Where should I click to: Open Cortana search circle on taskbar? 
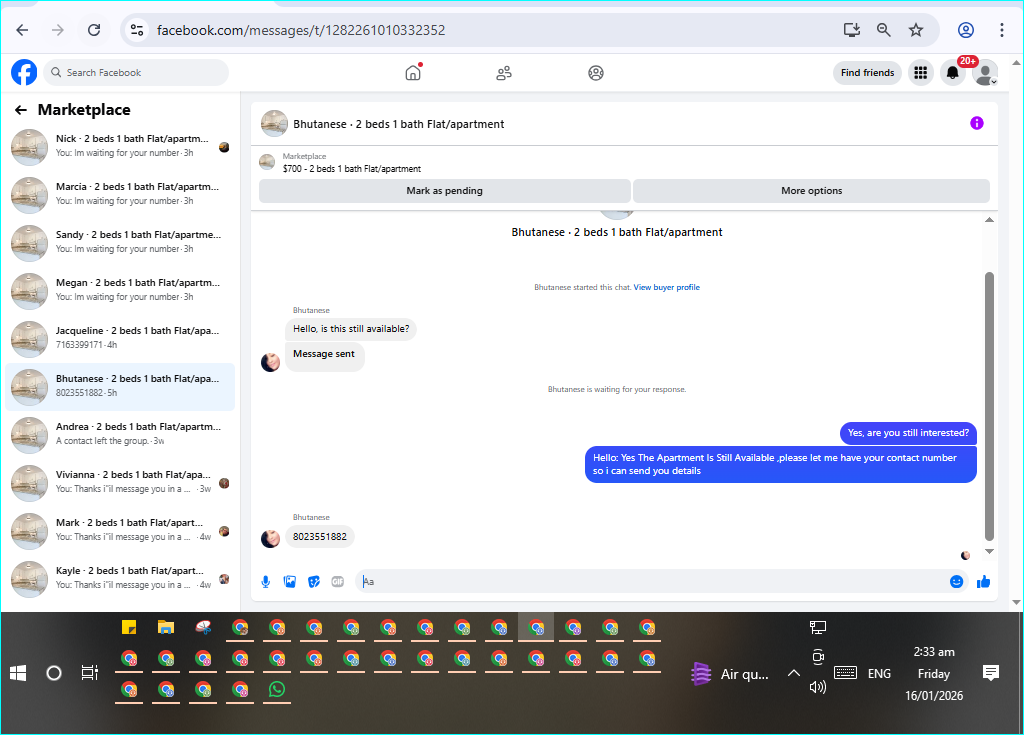[54, 673]
